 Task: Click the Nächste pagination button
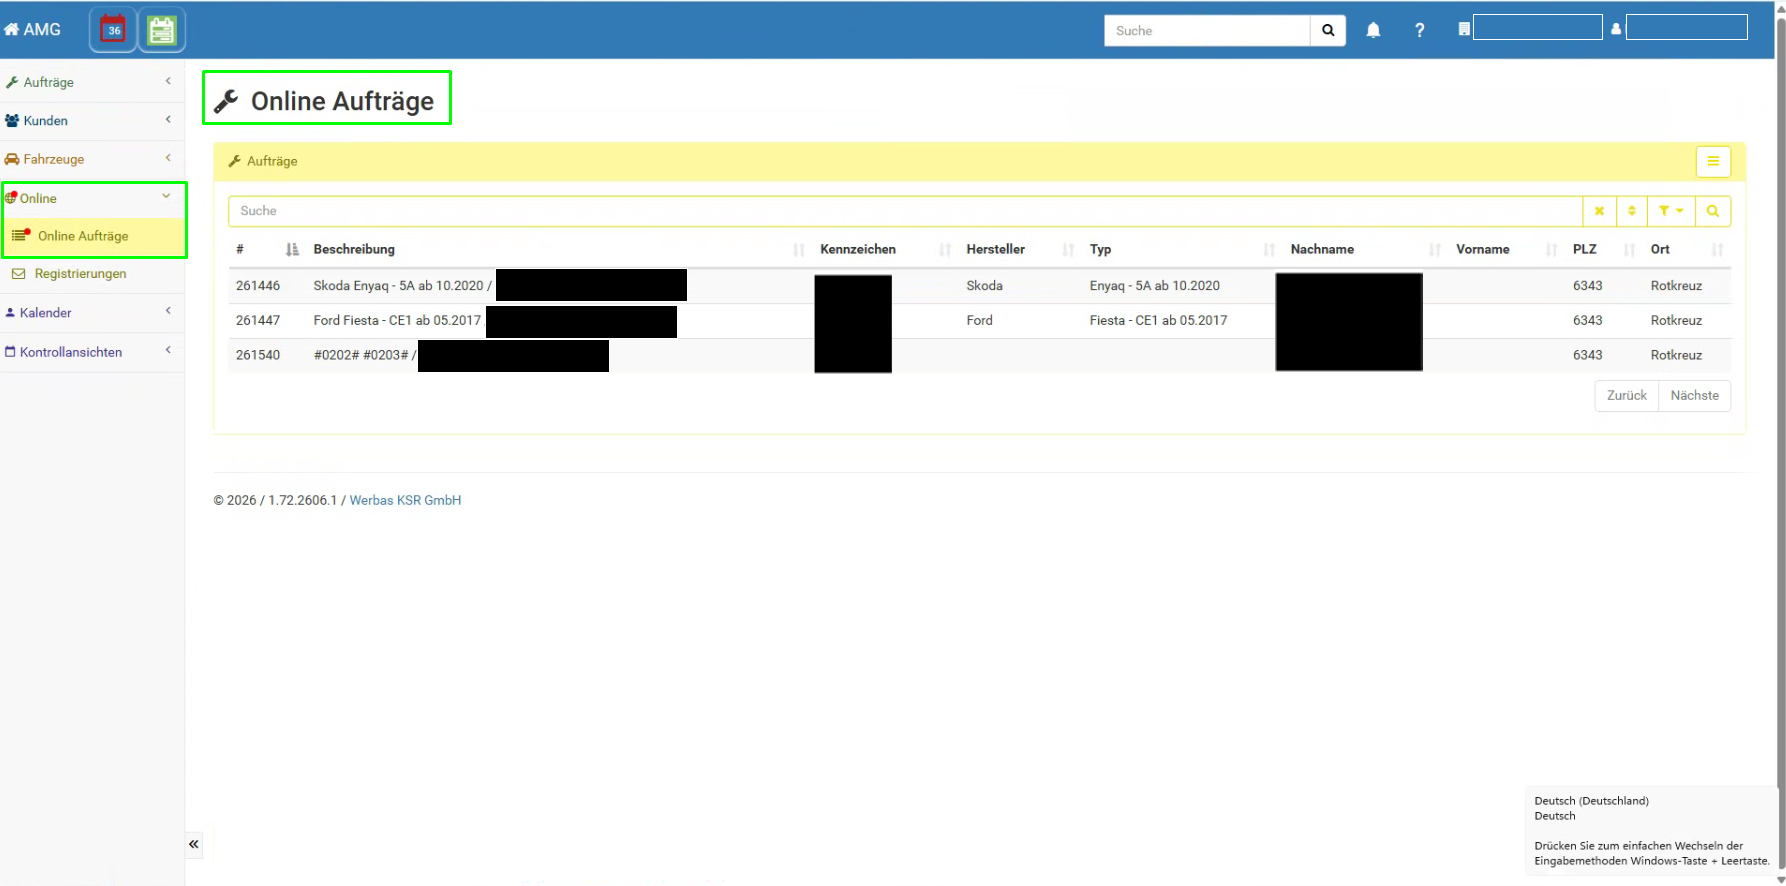pyautogui.click(x=1694, y=396)
